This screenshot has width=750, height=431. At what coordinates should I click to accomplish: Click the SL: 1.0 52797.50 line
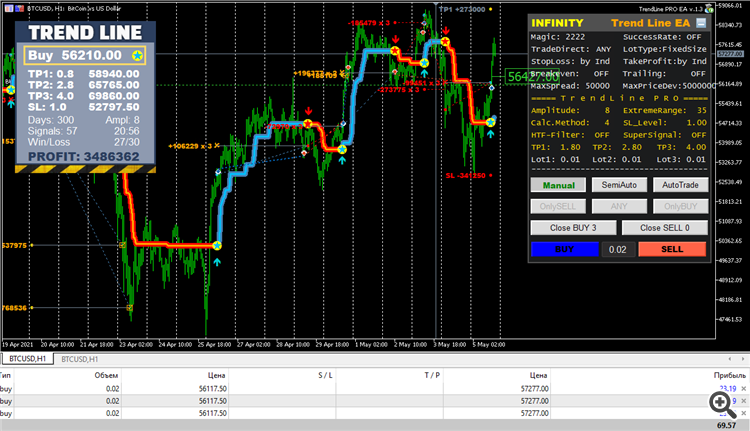[84, 107]
